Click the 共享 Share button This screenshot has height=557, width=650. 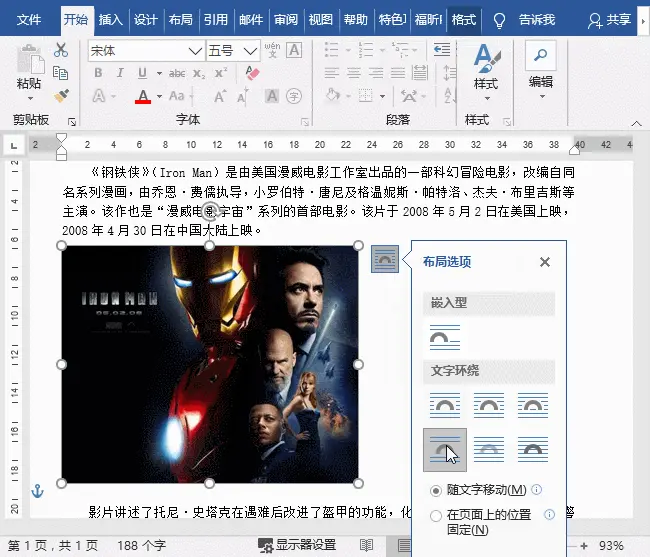pos(610,19)
